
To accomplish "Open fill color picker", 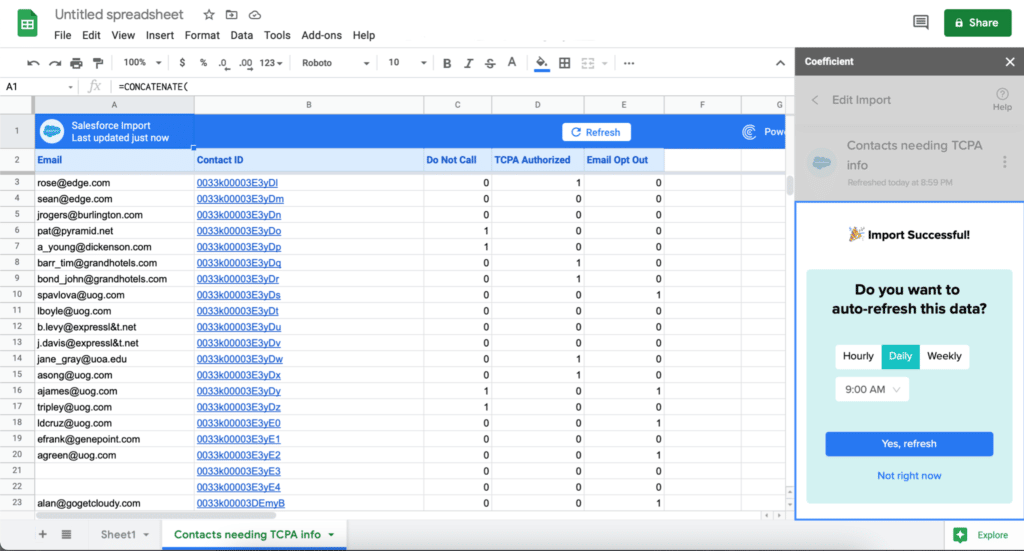I will [541, 63].
